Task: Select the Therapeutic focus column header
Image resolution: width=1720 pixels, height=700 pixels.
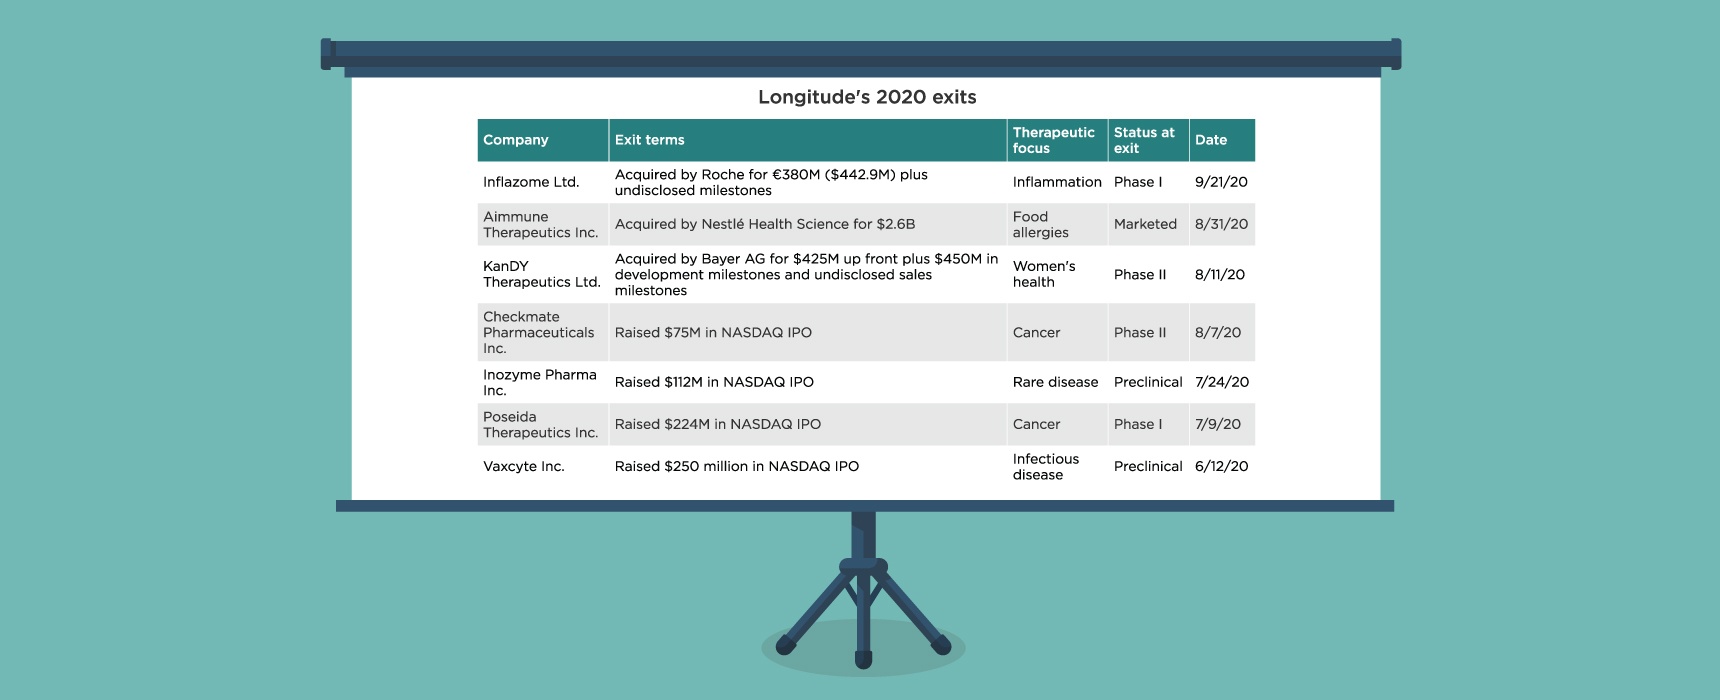Action: point(1053,140)
